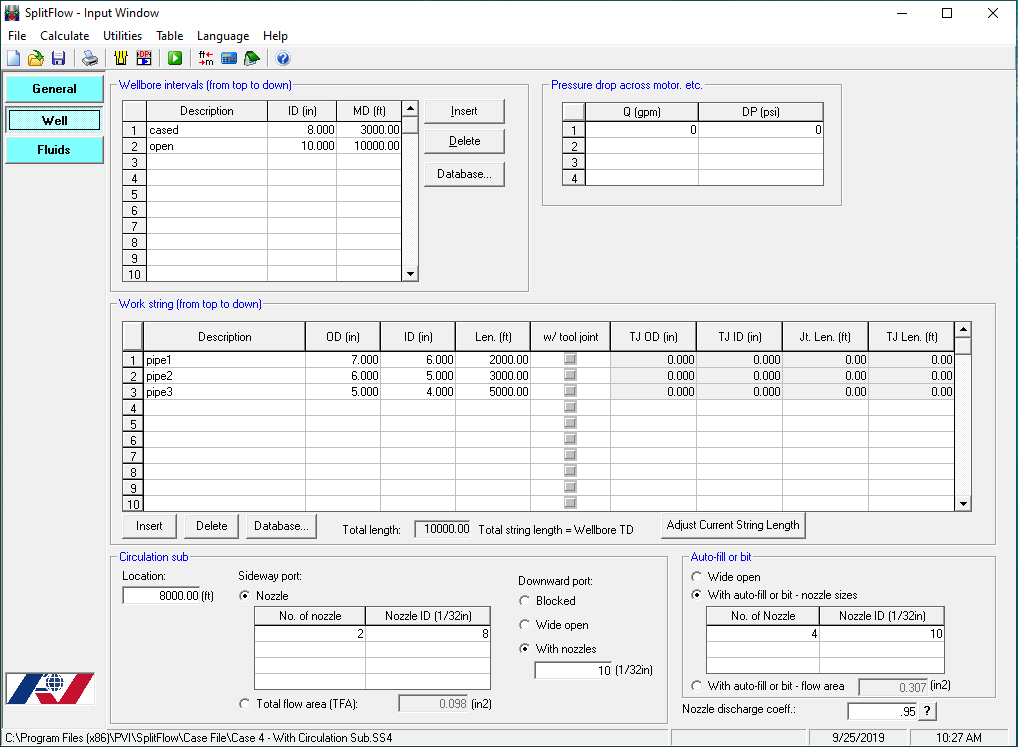Print using the printer toolbar icon
Screen dimensions: 1018x747
[90, 58]
